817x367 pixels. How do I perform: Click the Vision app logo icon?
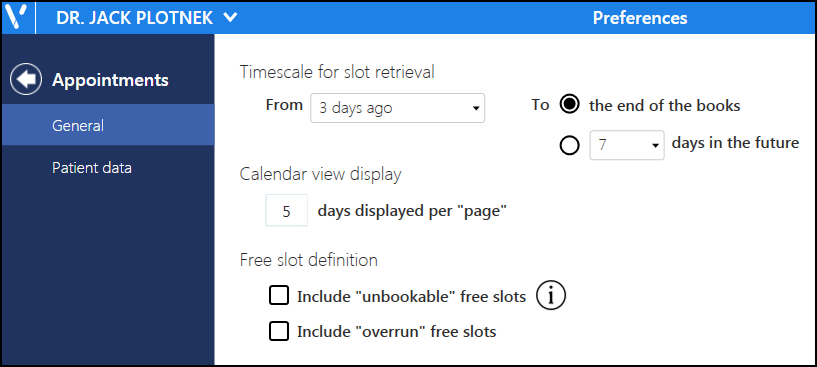click(18, 18)
